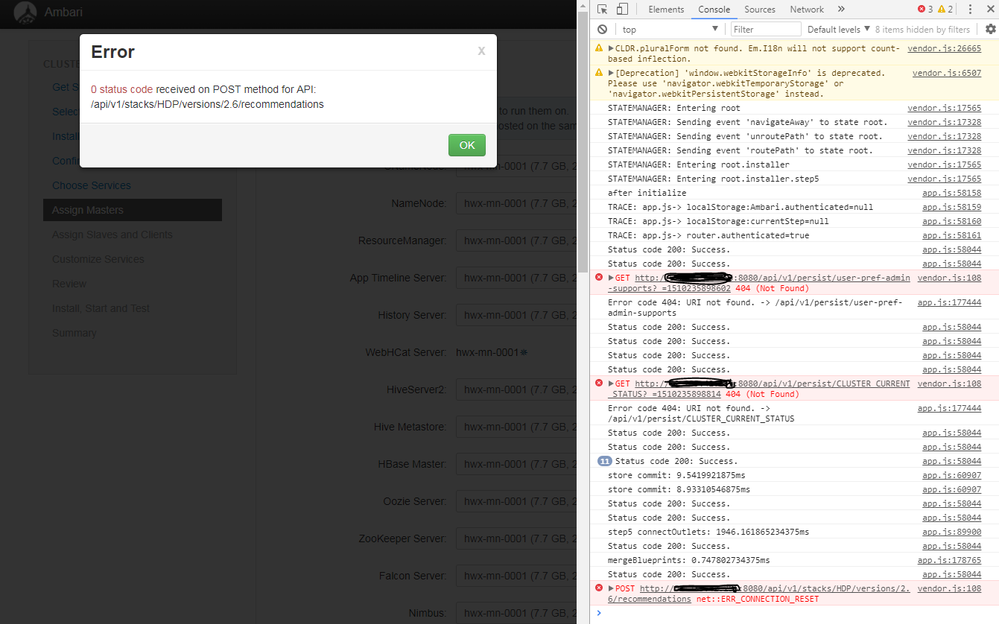Click the 11 repeat count badge
Screen dimensions: 999x624
[604, 461]
